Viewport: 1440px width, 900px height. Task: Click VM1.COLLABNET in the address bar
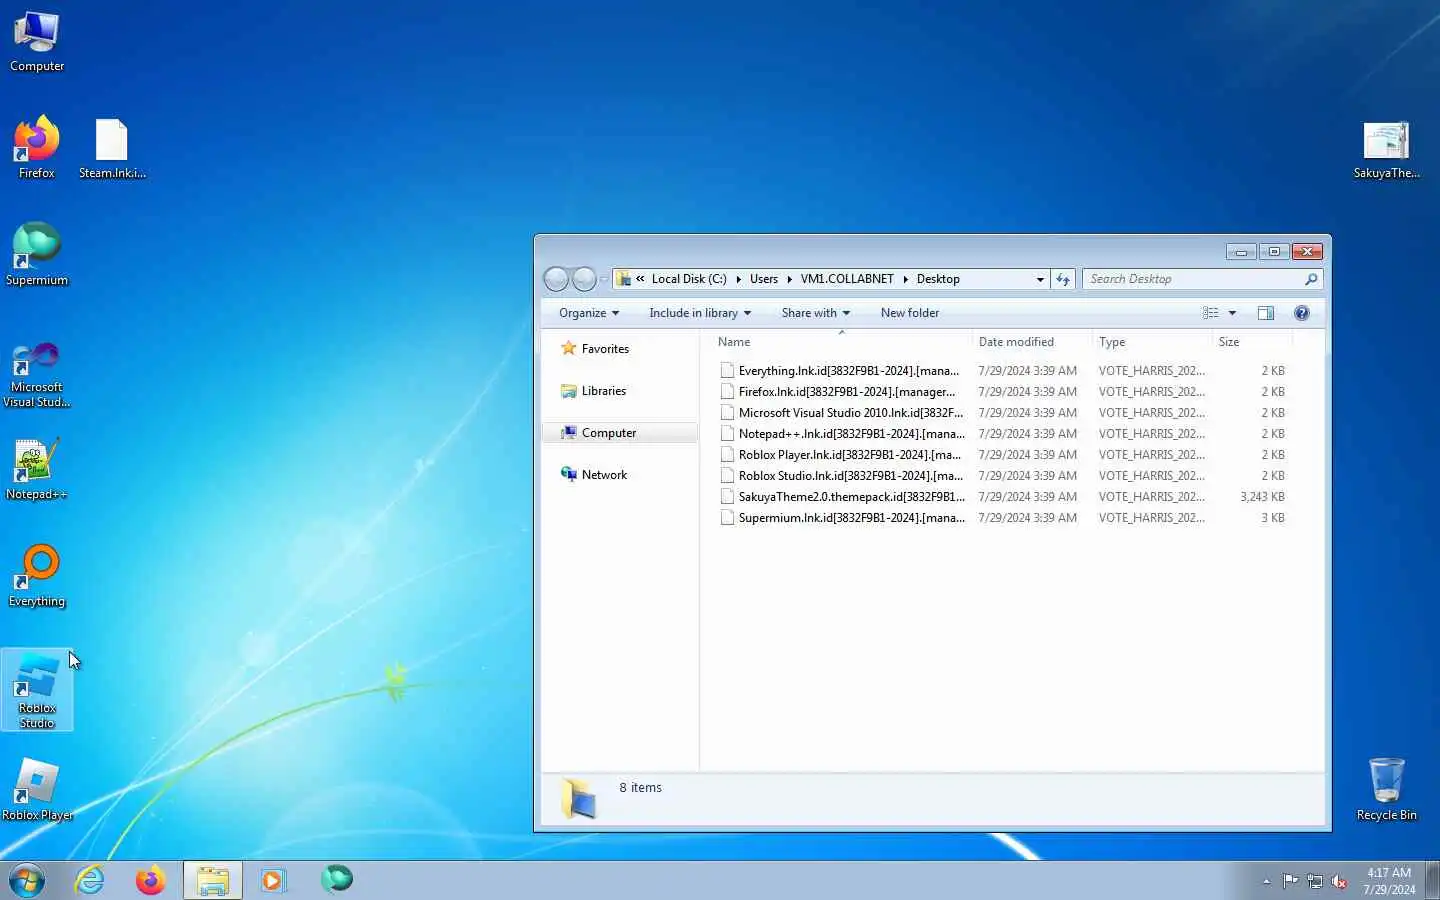(x=847, y=279)
